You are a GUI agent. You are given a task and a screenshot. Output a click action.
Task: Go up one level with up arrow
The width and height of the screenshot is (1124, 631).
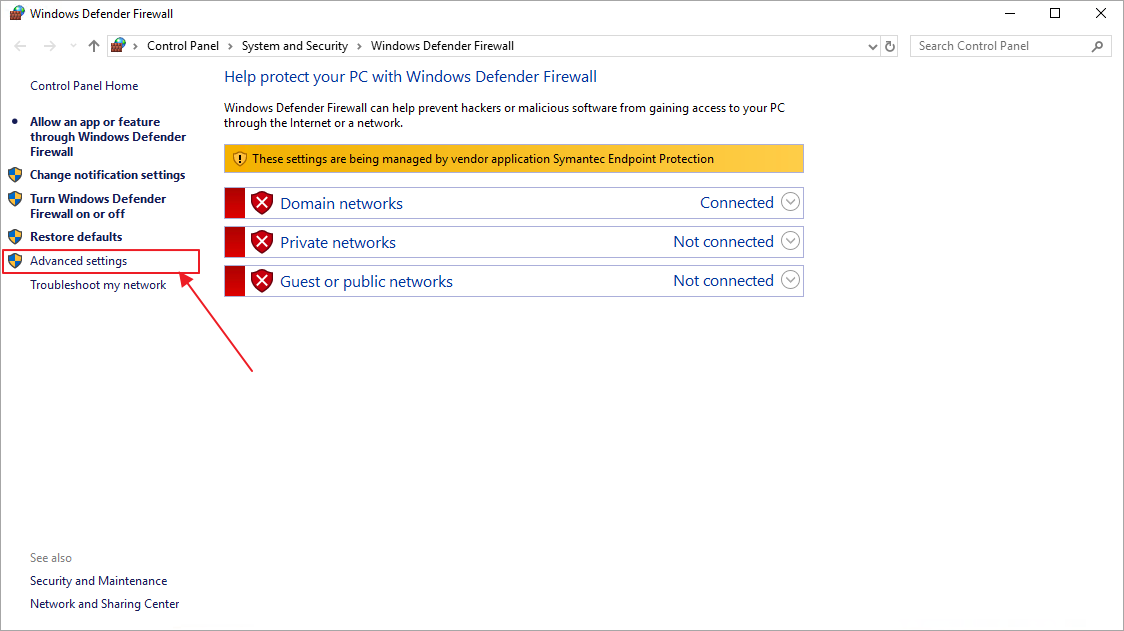coord(94,46)
